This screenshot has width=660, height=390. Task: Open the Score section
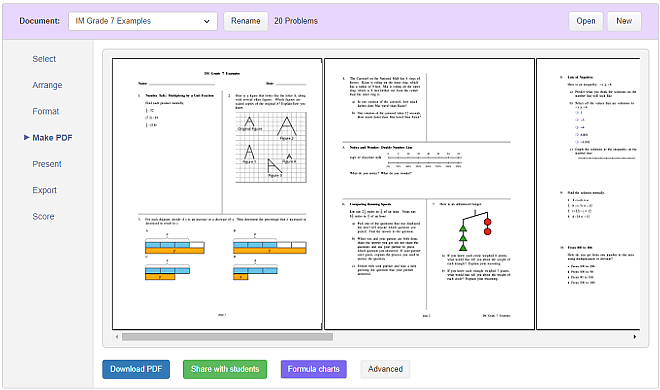click(x=43, y=217)
